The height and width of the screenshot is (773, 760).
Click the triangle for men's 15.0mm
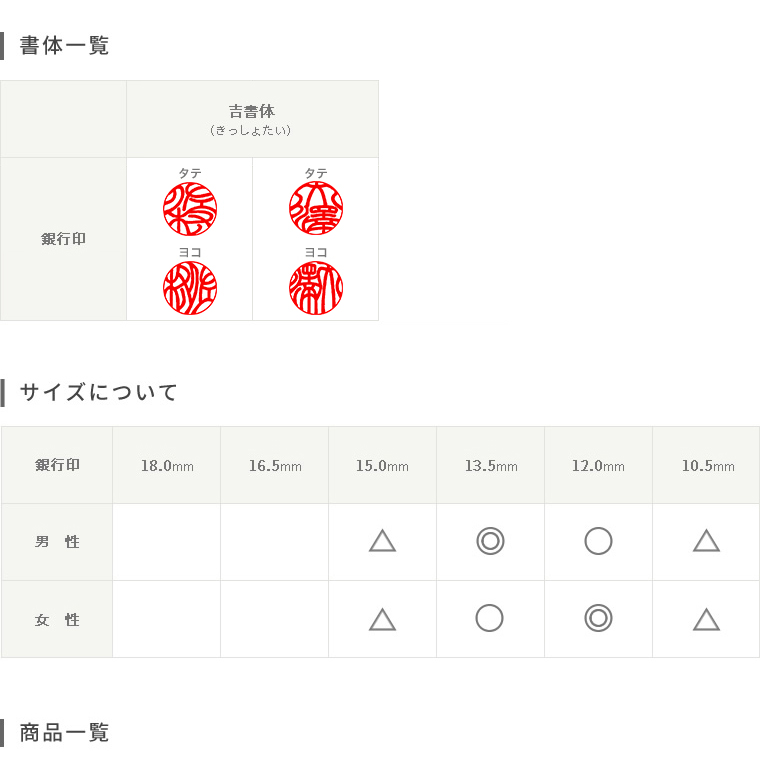382,541
